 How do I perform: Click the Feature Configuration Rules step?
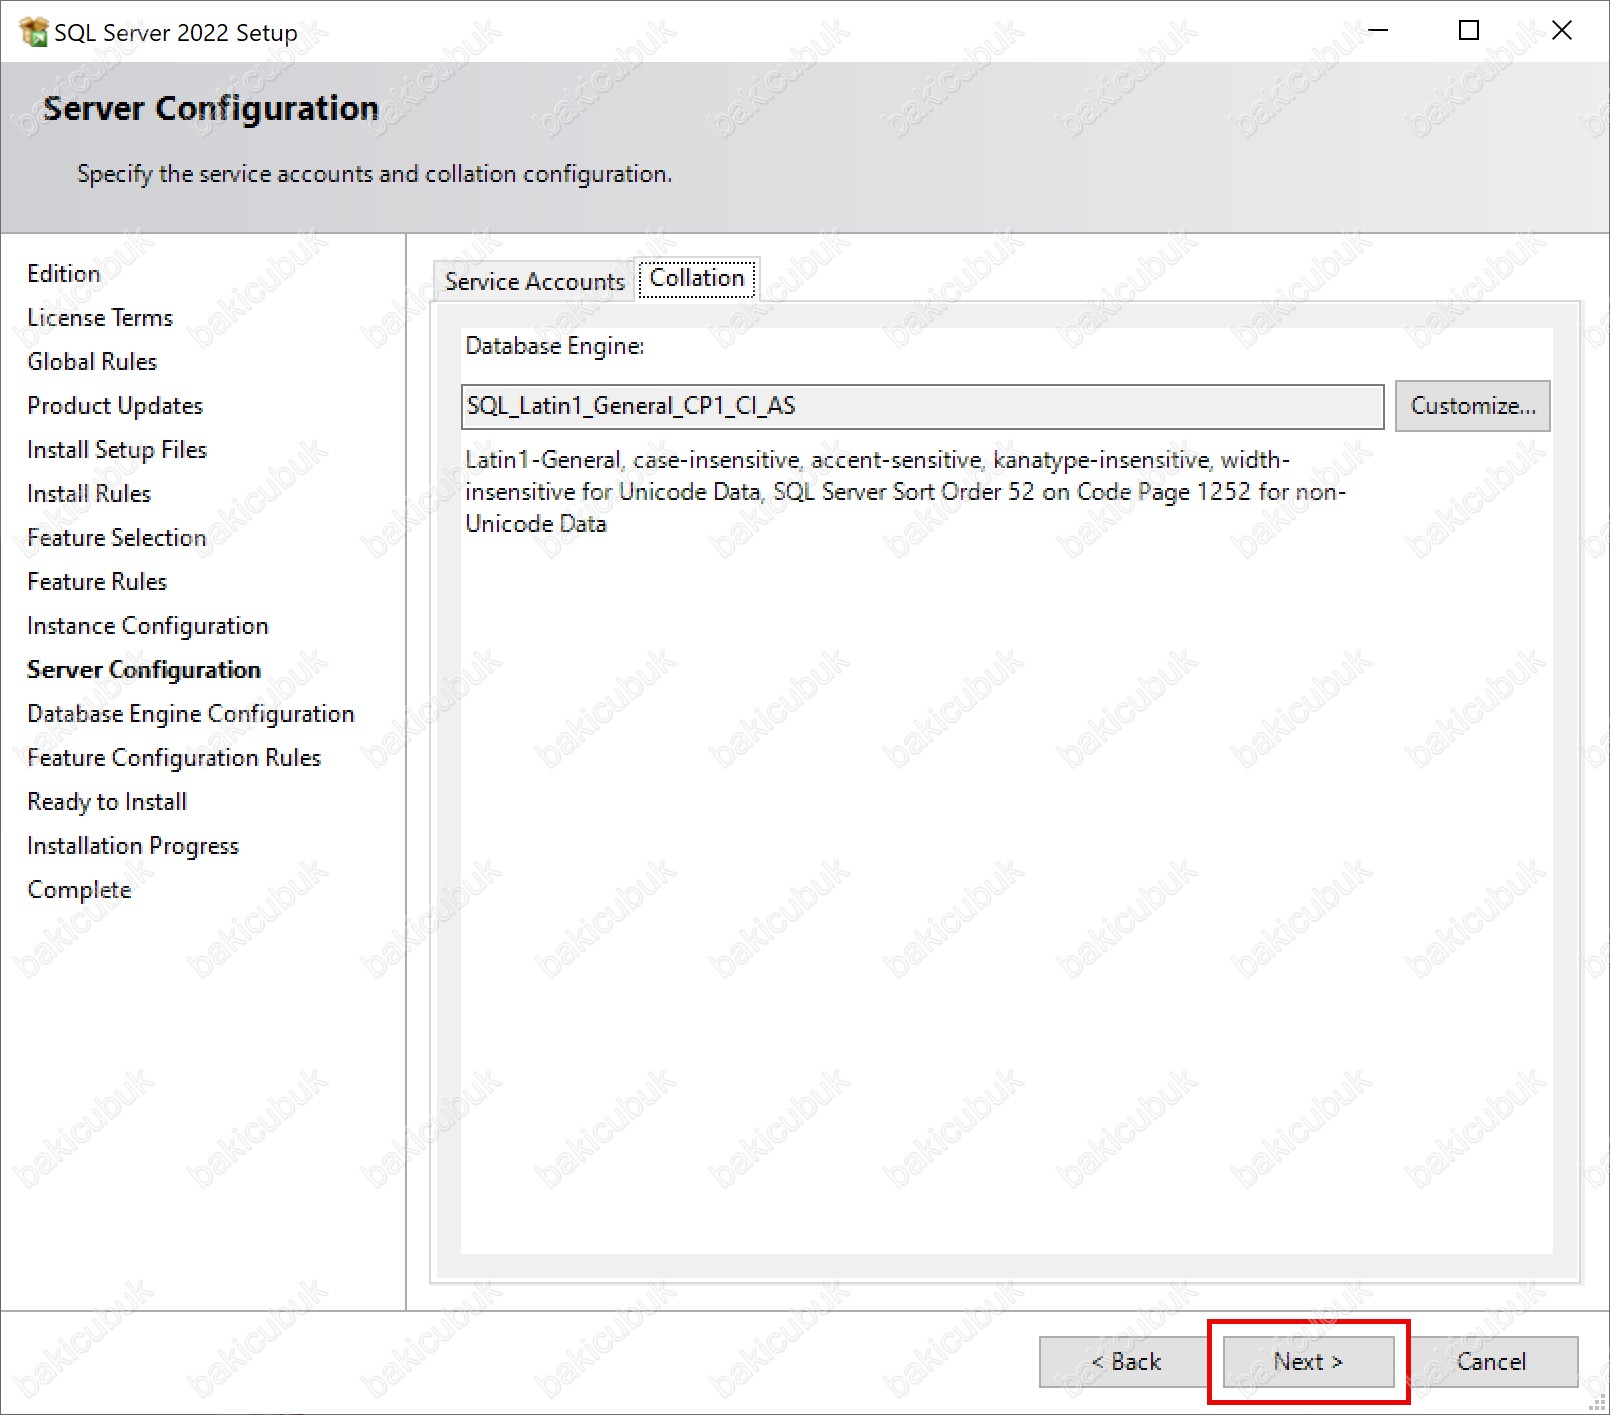174,758
